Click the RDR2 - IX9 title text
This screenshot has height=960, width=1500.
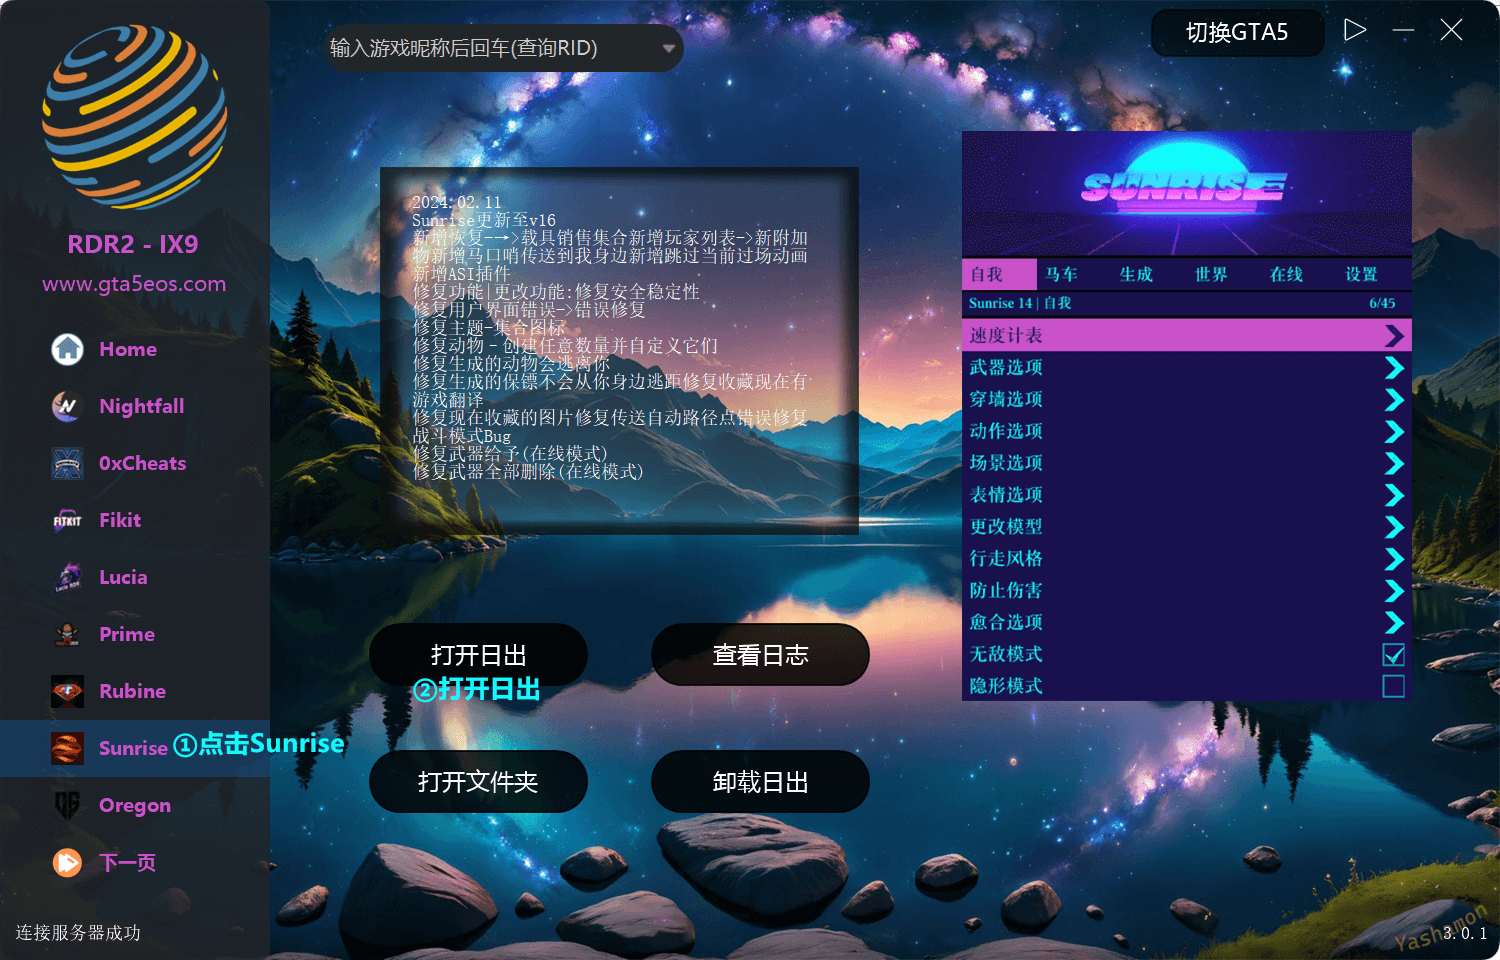click(133, 244)
